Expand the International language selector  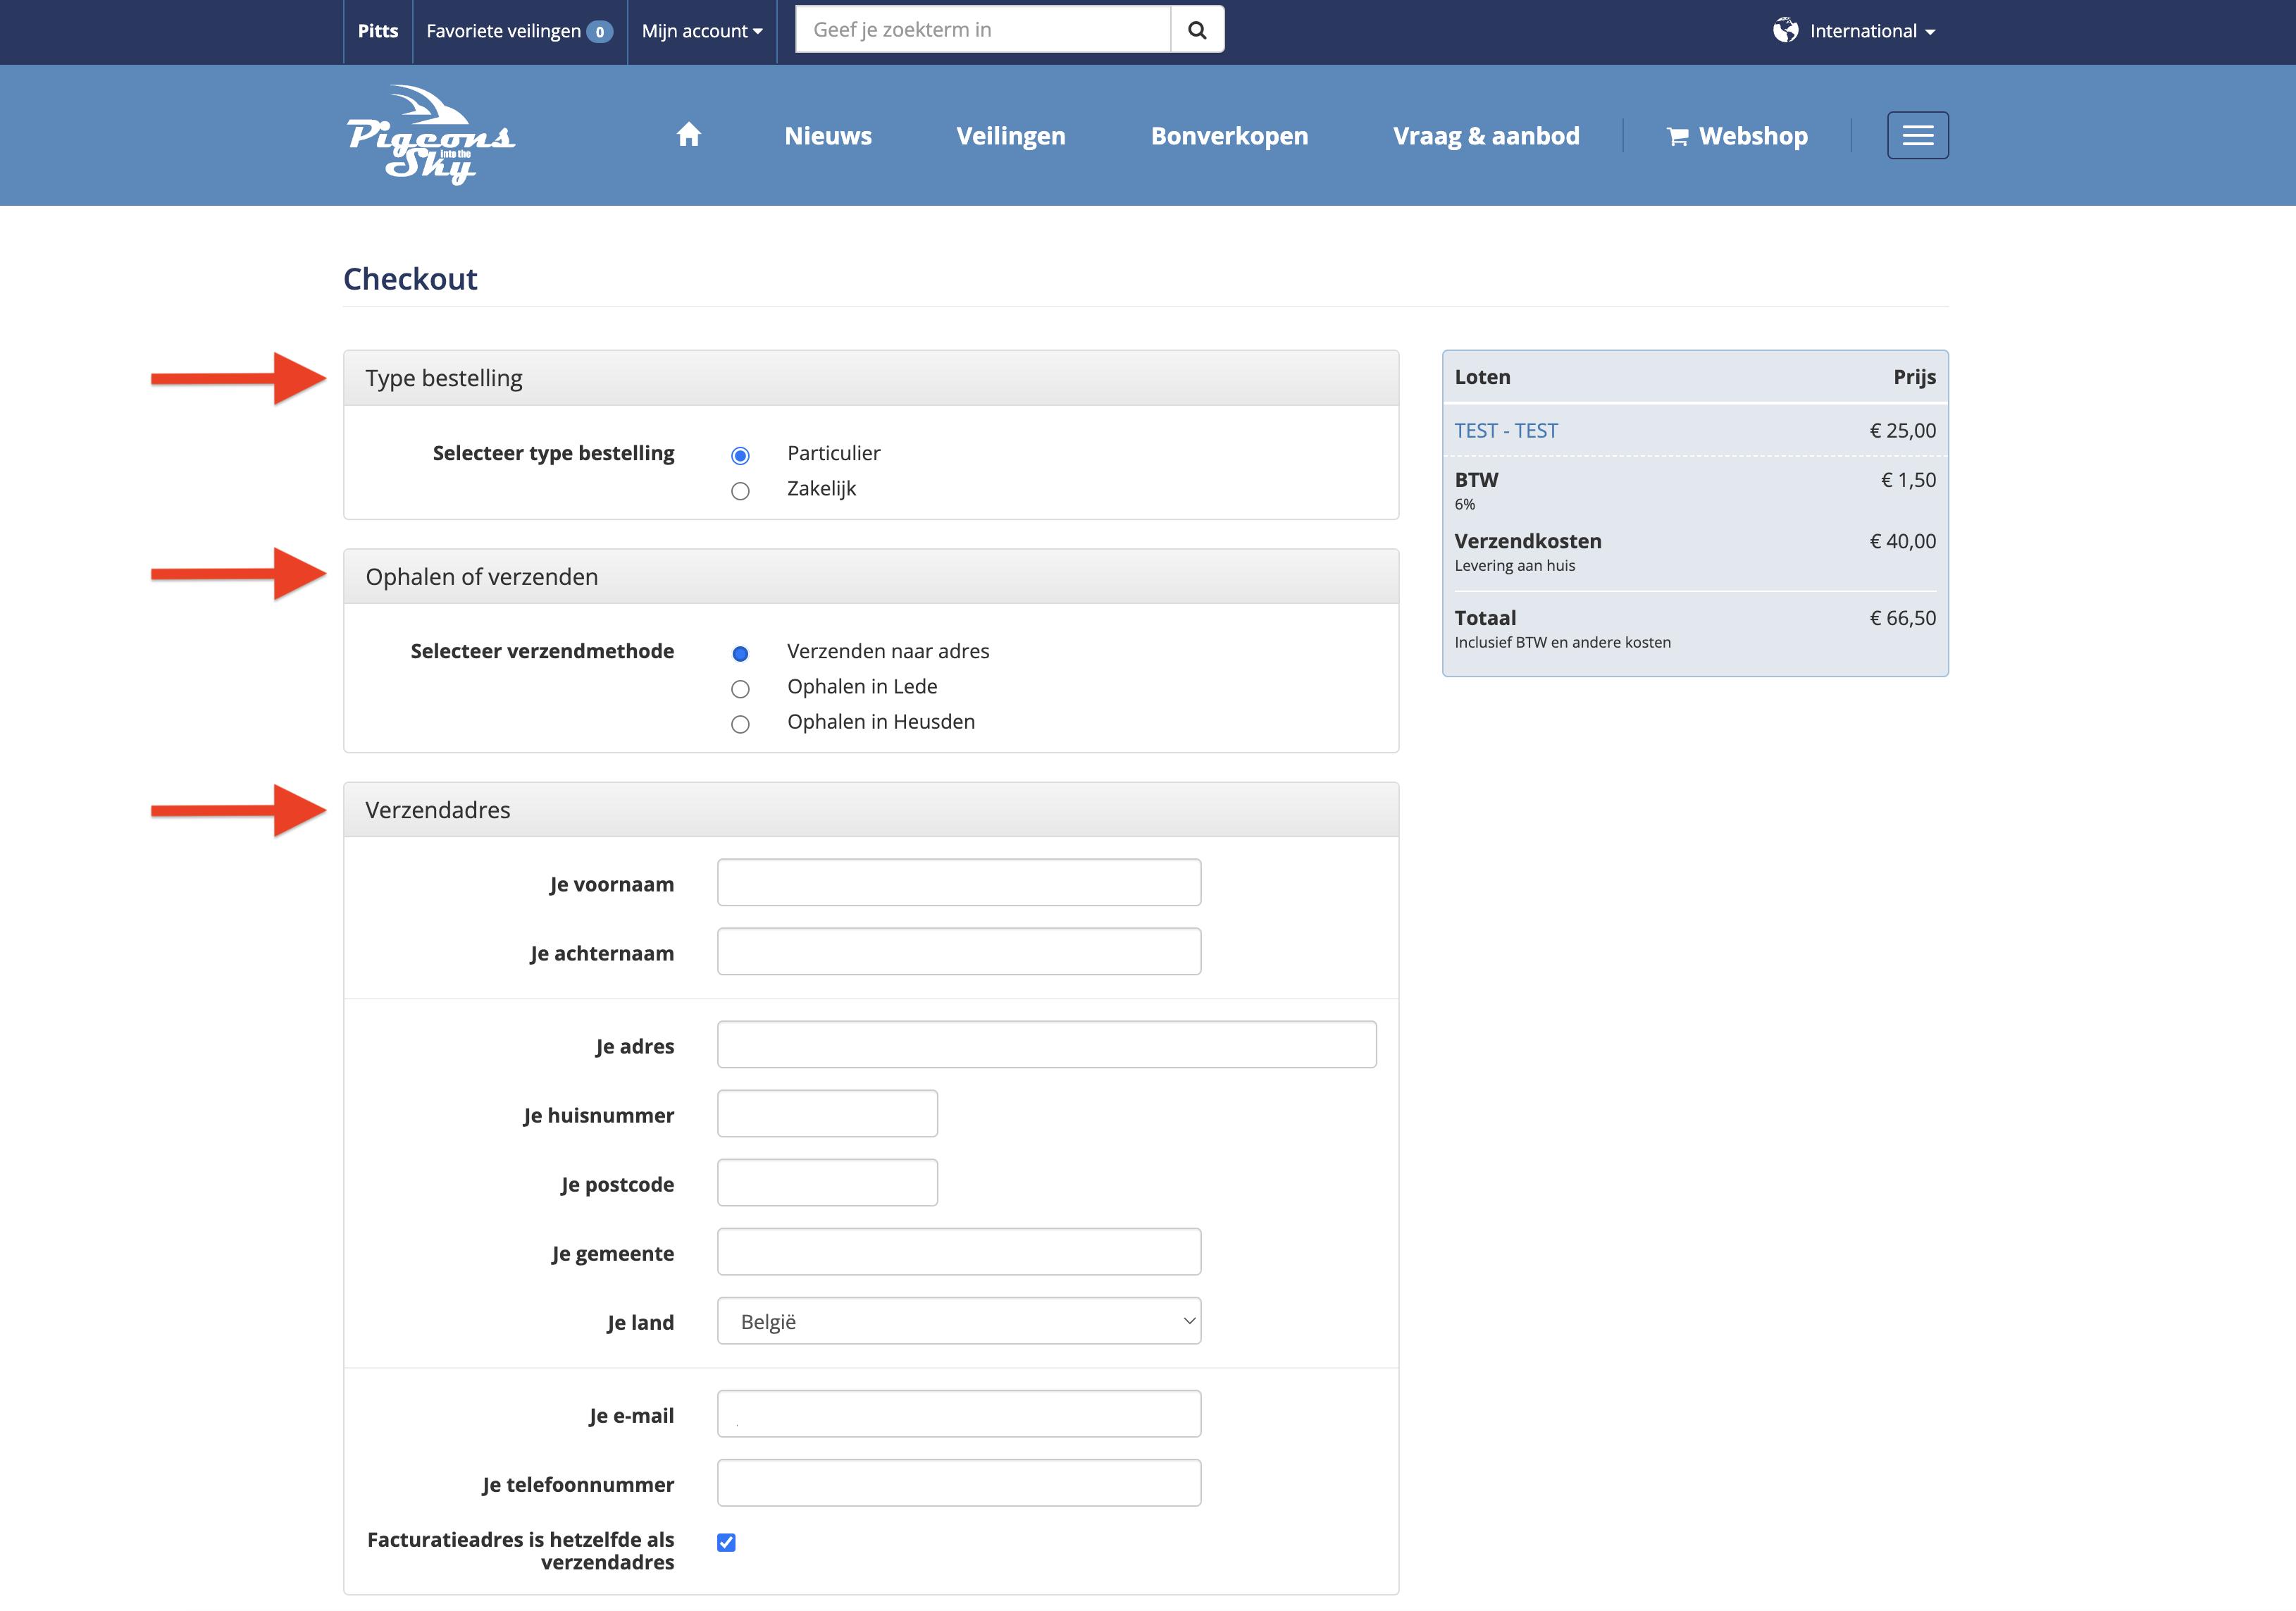[1866, 30]
